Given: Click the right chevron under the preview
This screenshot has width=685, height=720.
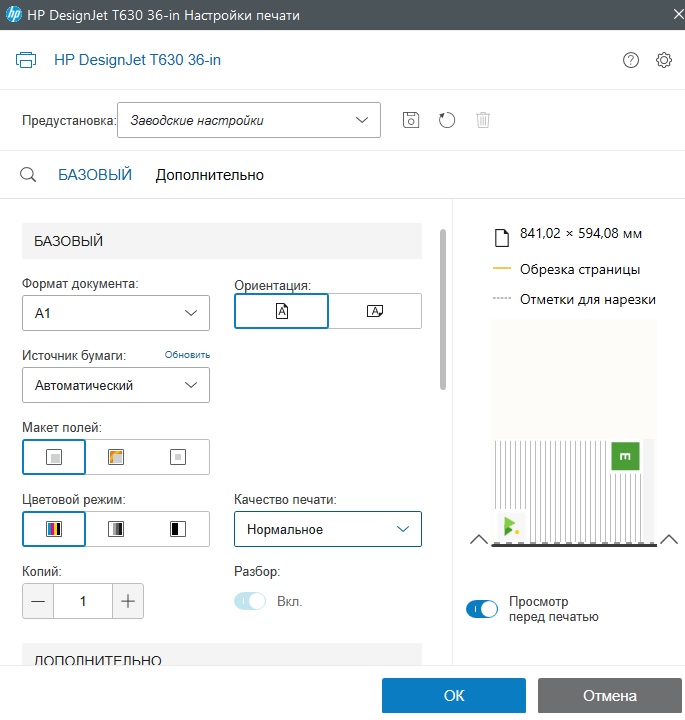Looking at the screenshot, I should tap(669, 539).
